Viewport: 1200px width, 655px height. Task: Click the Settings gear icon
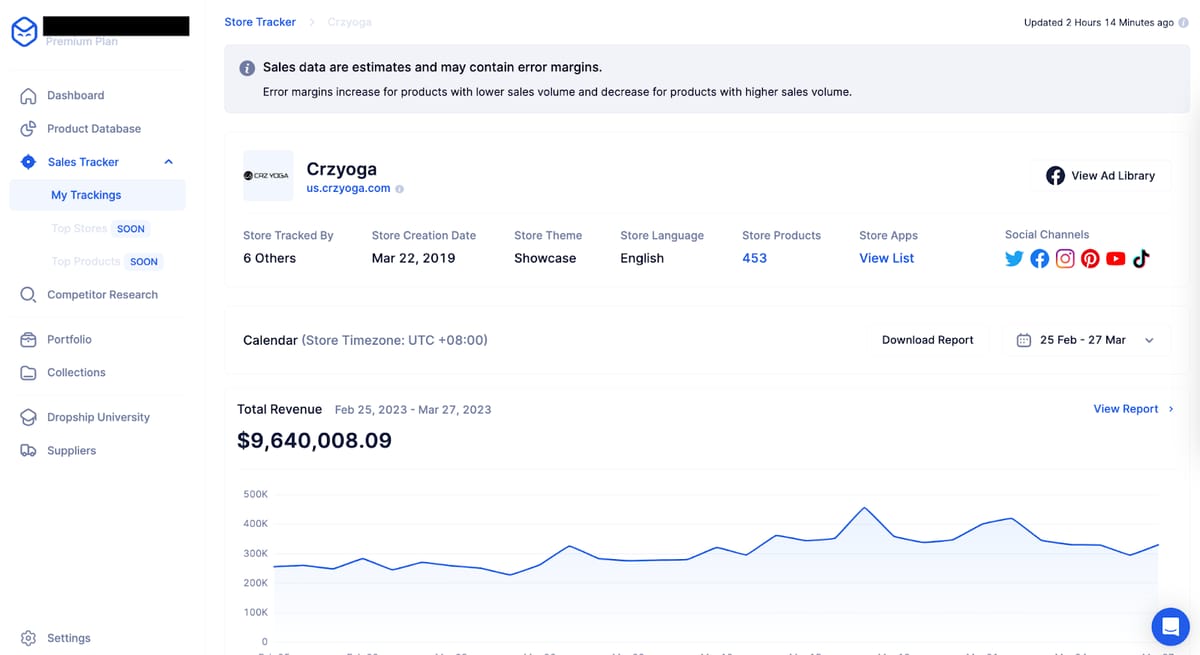(29, 638)
